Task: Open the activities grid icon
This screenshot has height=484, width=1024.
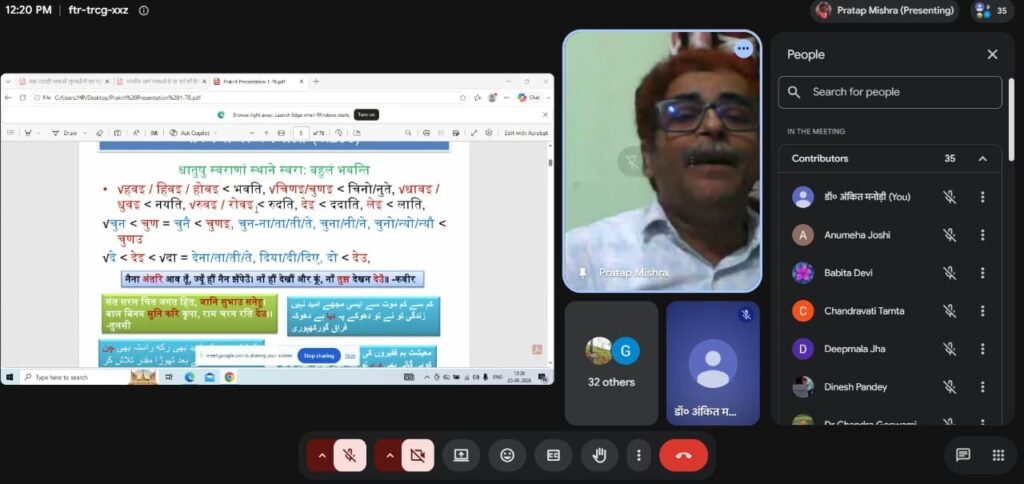Action: point(998,455)
